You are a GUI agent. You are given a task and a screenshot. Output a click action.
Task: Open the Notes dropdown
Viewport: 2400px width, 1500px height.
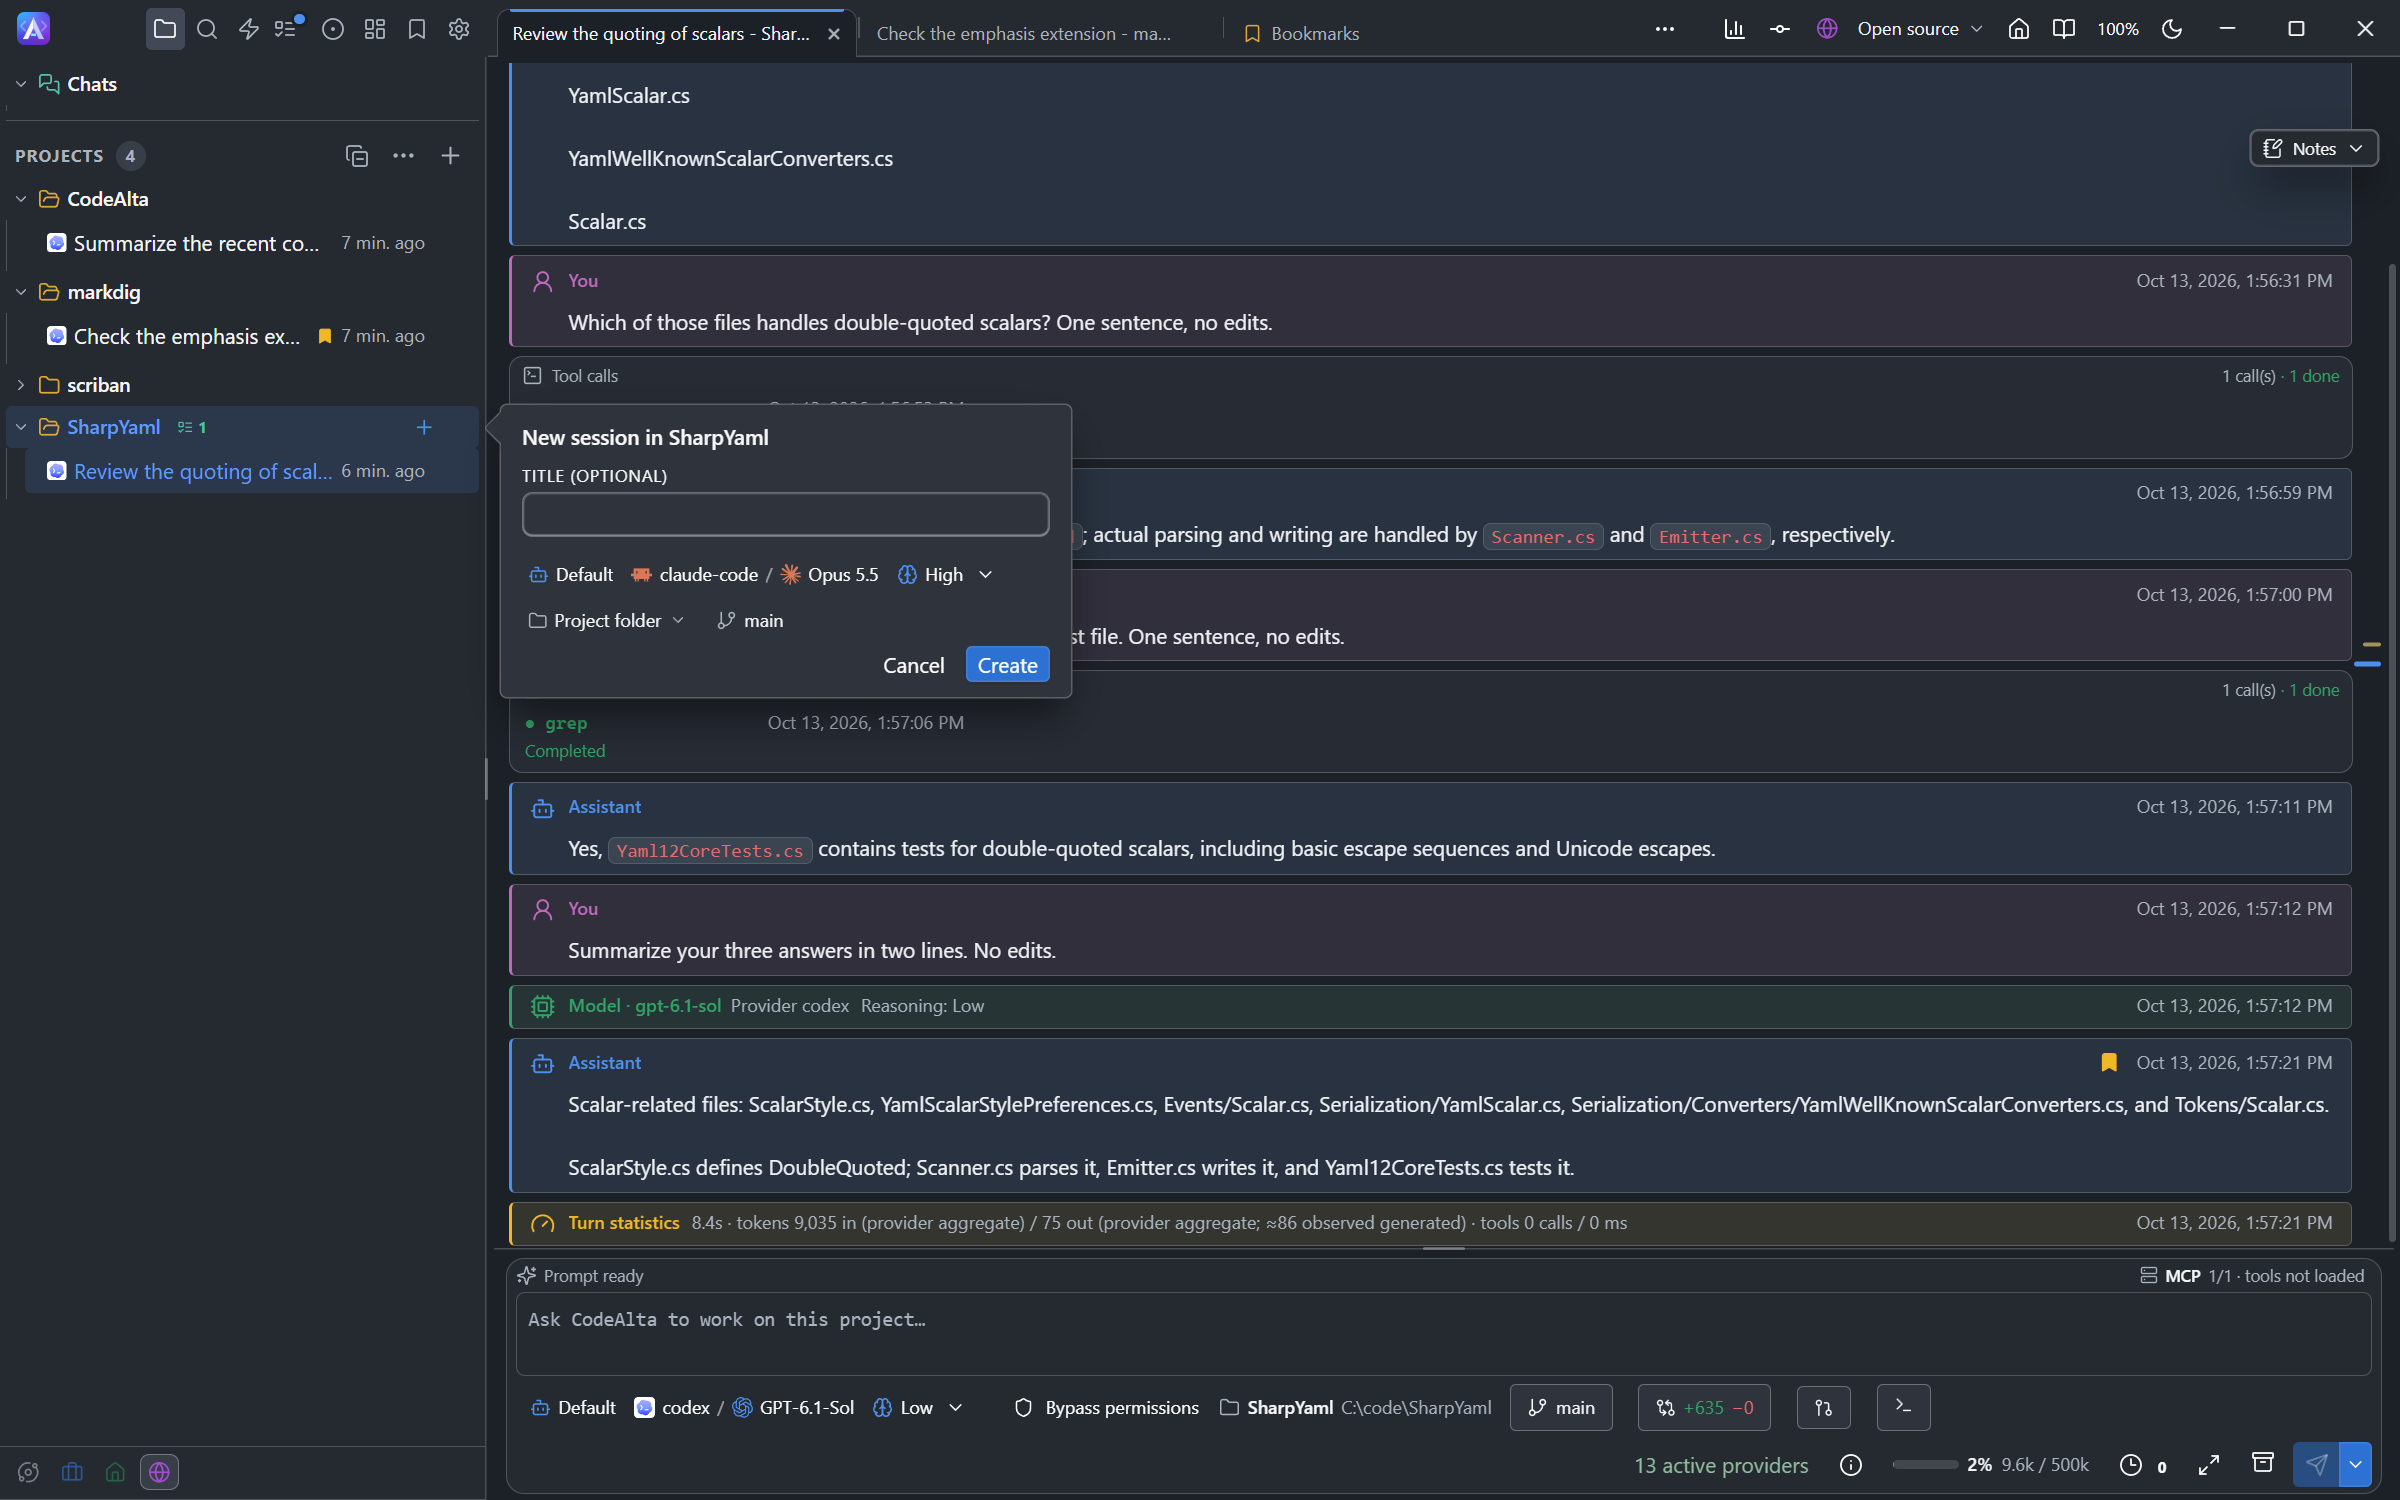[x=2313, y=148]
